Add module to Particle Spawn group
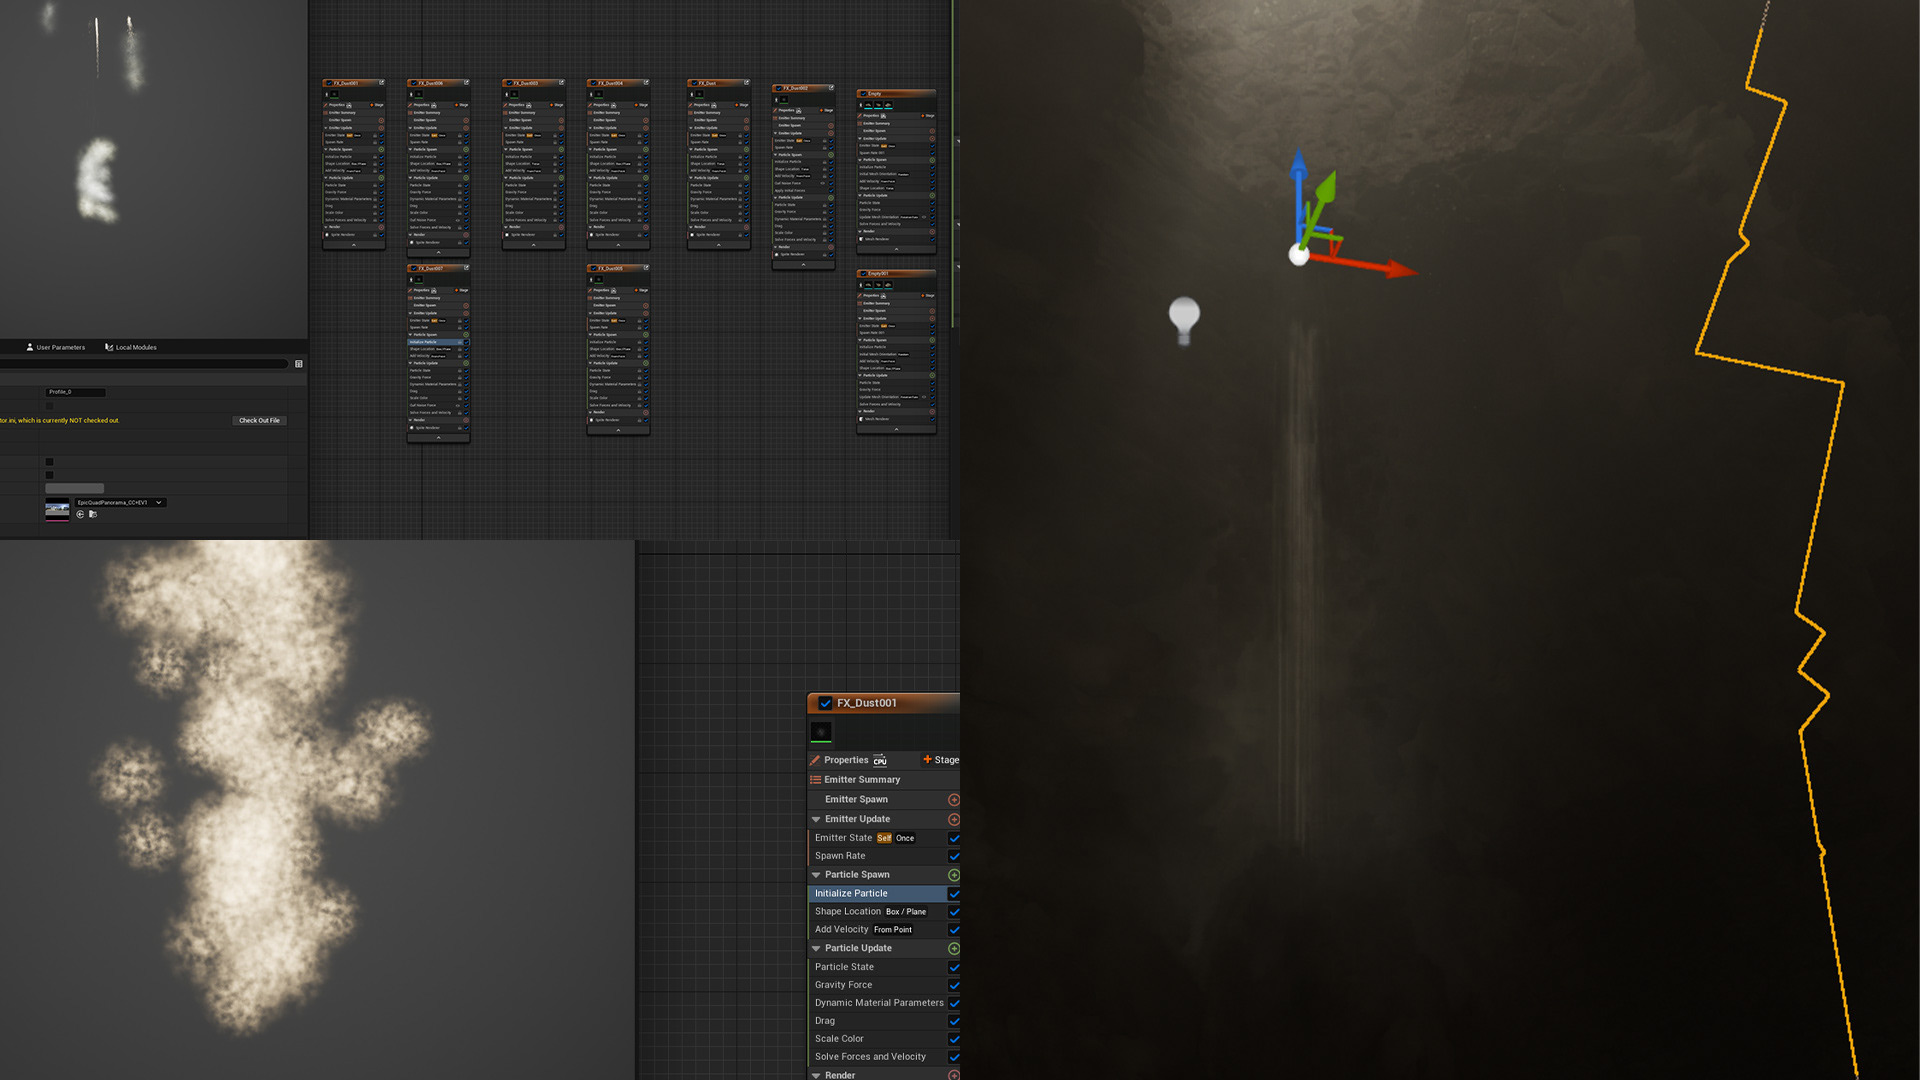 click(954, 875)
